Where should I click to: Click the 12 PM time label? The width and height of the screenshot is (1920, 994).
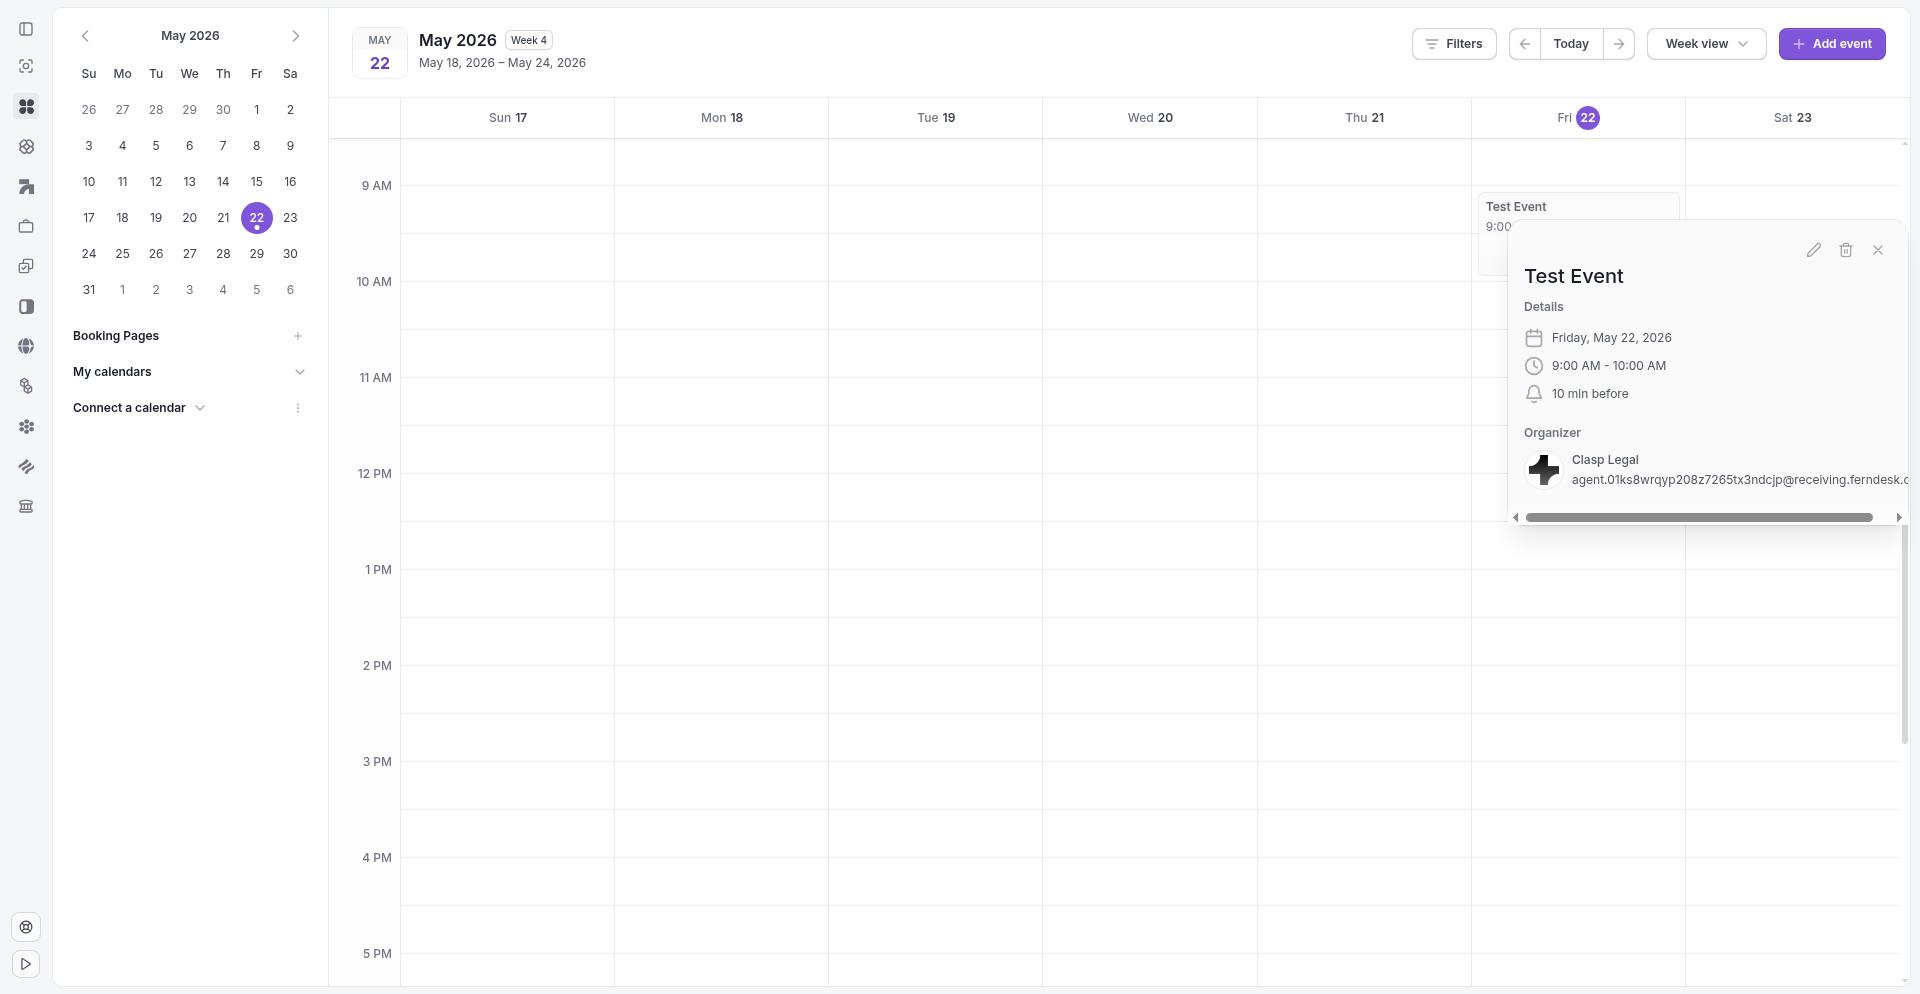[x=374, y=474]
